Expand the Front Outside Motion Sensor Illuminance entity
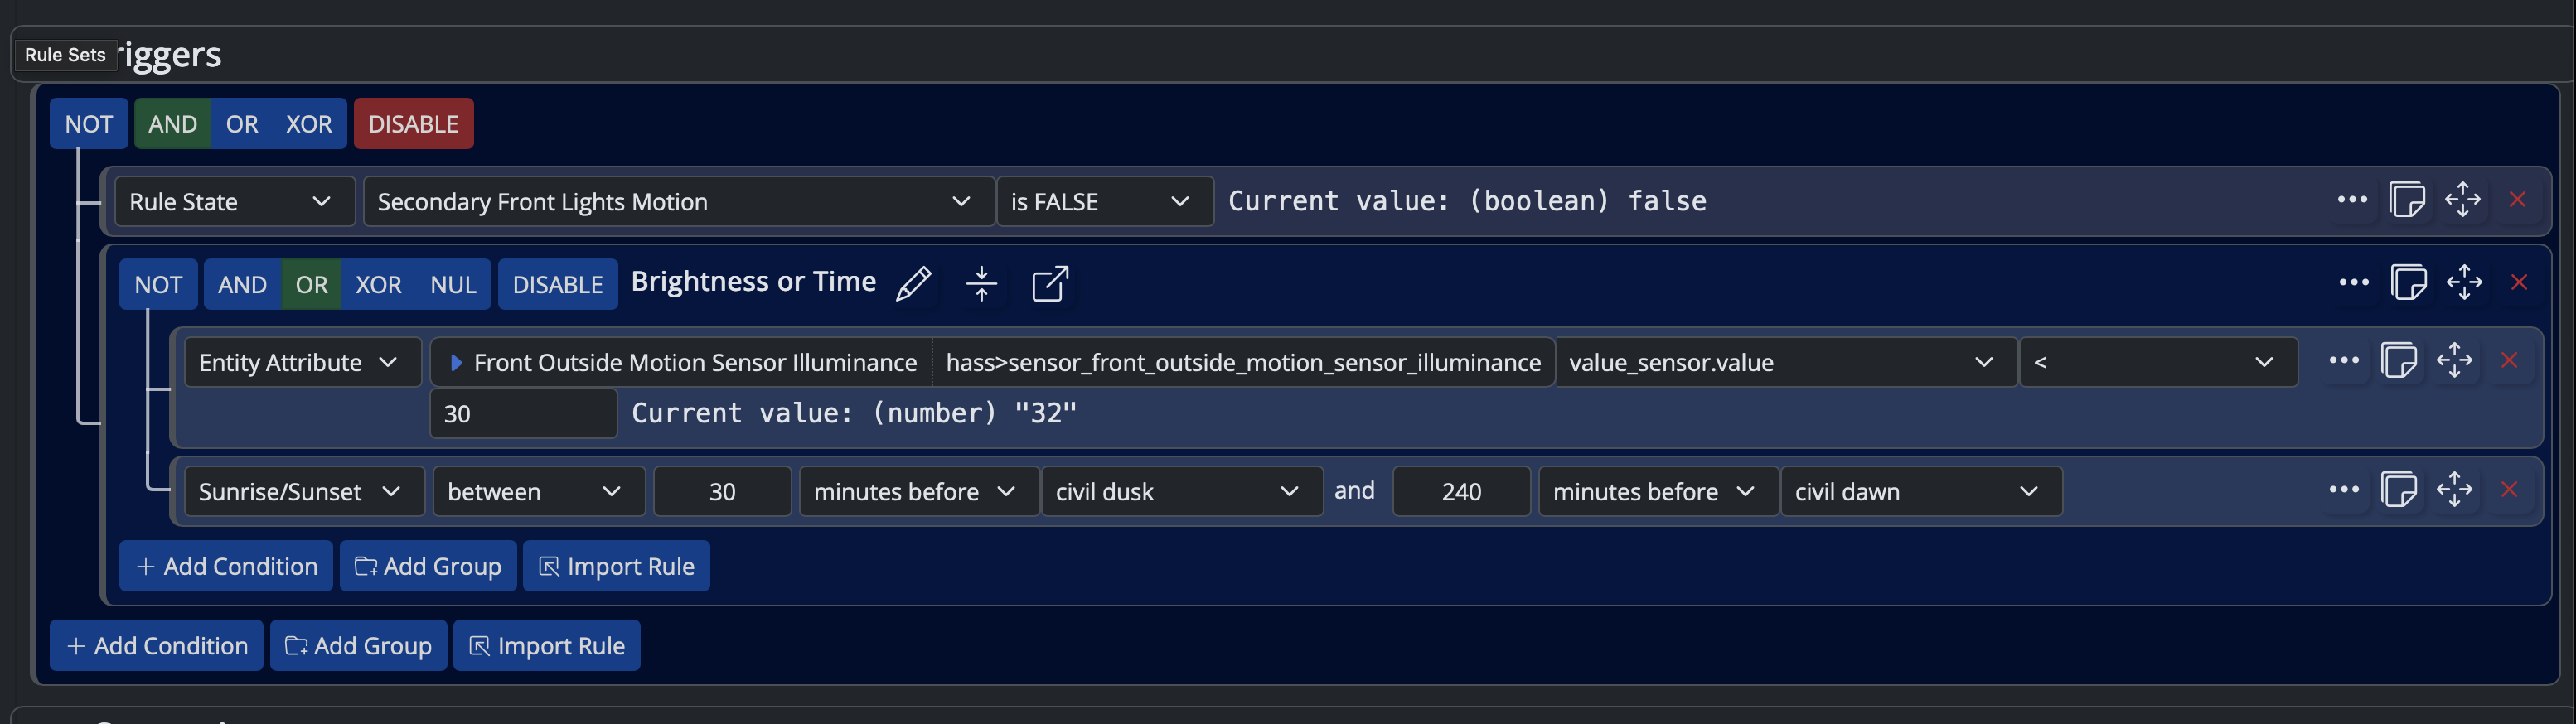Screen dimensions: 2576x724 click(456, 363)
